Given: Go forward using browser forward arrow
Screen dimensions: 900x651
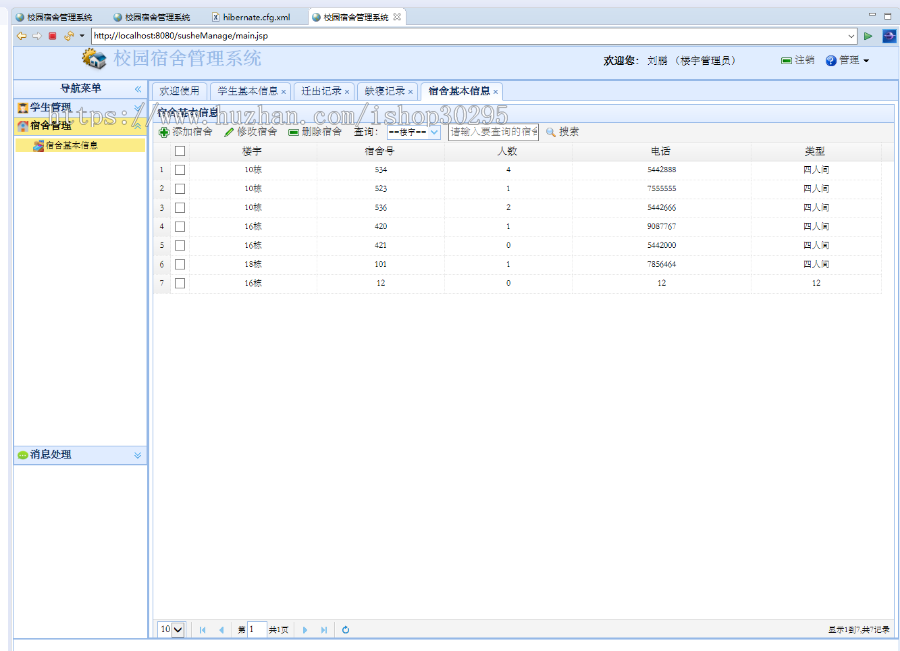Looking at the screenshot, I should (37, 36).
